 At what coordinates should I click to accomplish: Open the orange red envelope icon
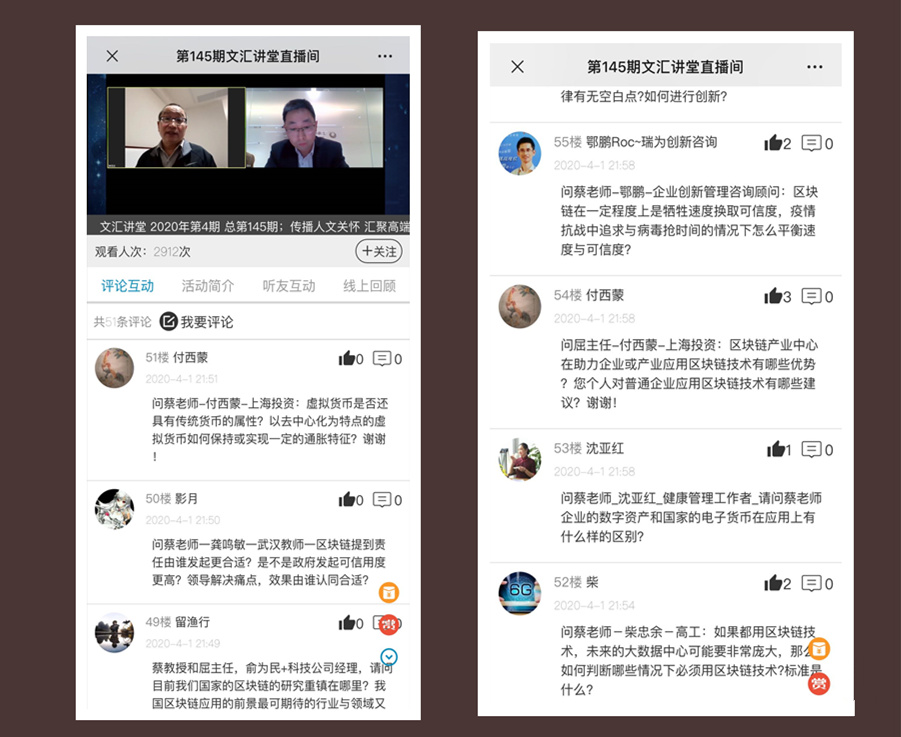click(388, 592)
